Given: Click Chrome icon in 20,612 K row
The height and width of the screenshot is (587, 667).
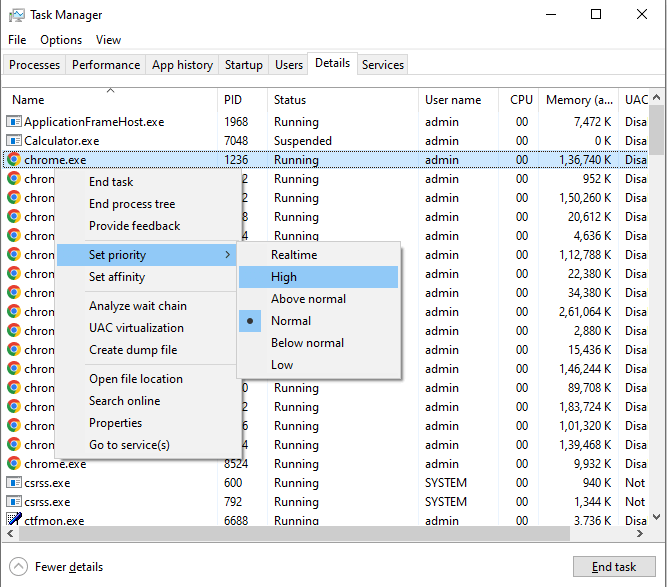Looking at the screenshot, I should [x=14, y=217].
